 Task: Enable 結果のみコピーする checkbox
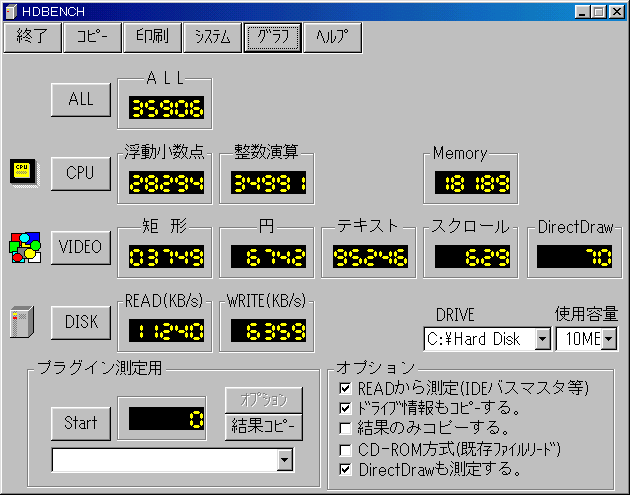click(345, 428)
